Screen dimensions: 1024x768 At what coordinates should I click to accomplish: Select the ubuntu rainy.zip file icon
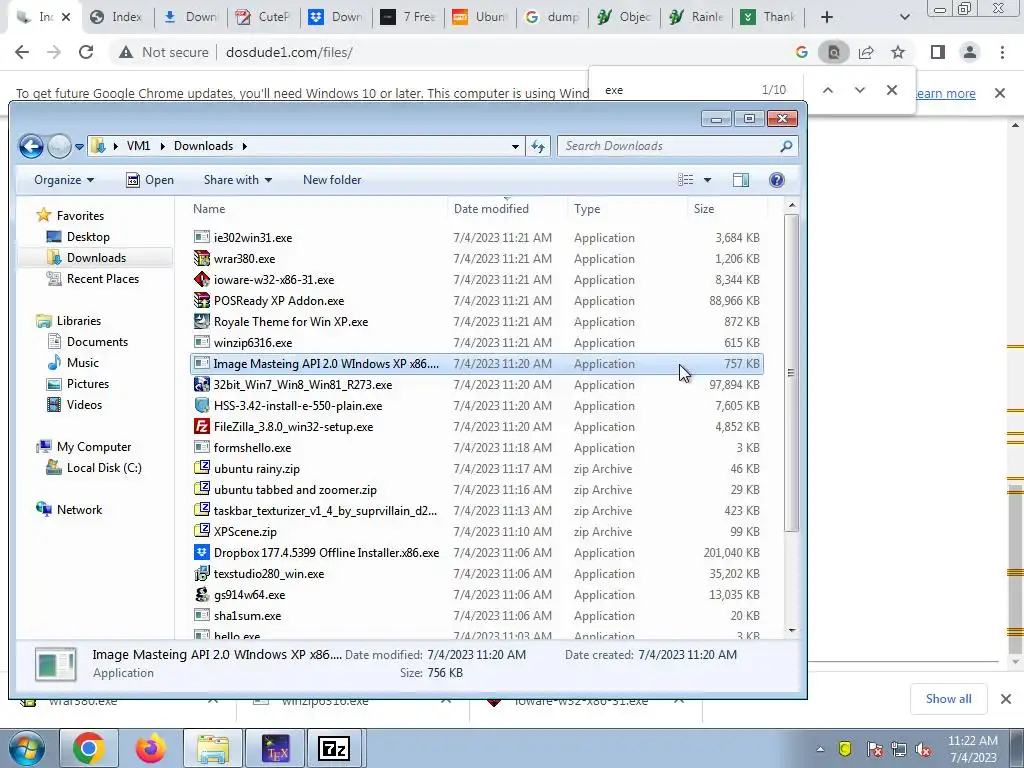(x=202, y=468)
